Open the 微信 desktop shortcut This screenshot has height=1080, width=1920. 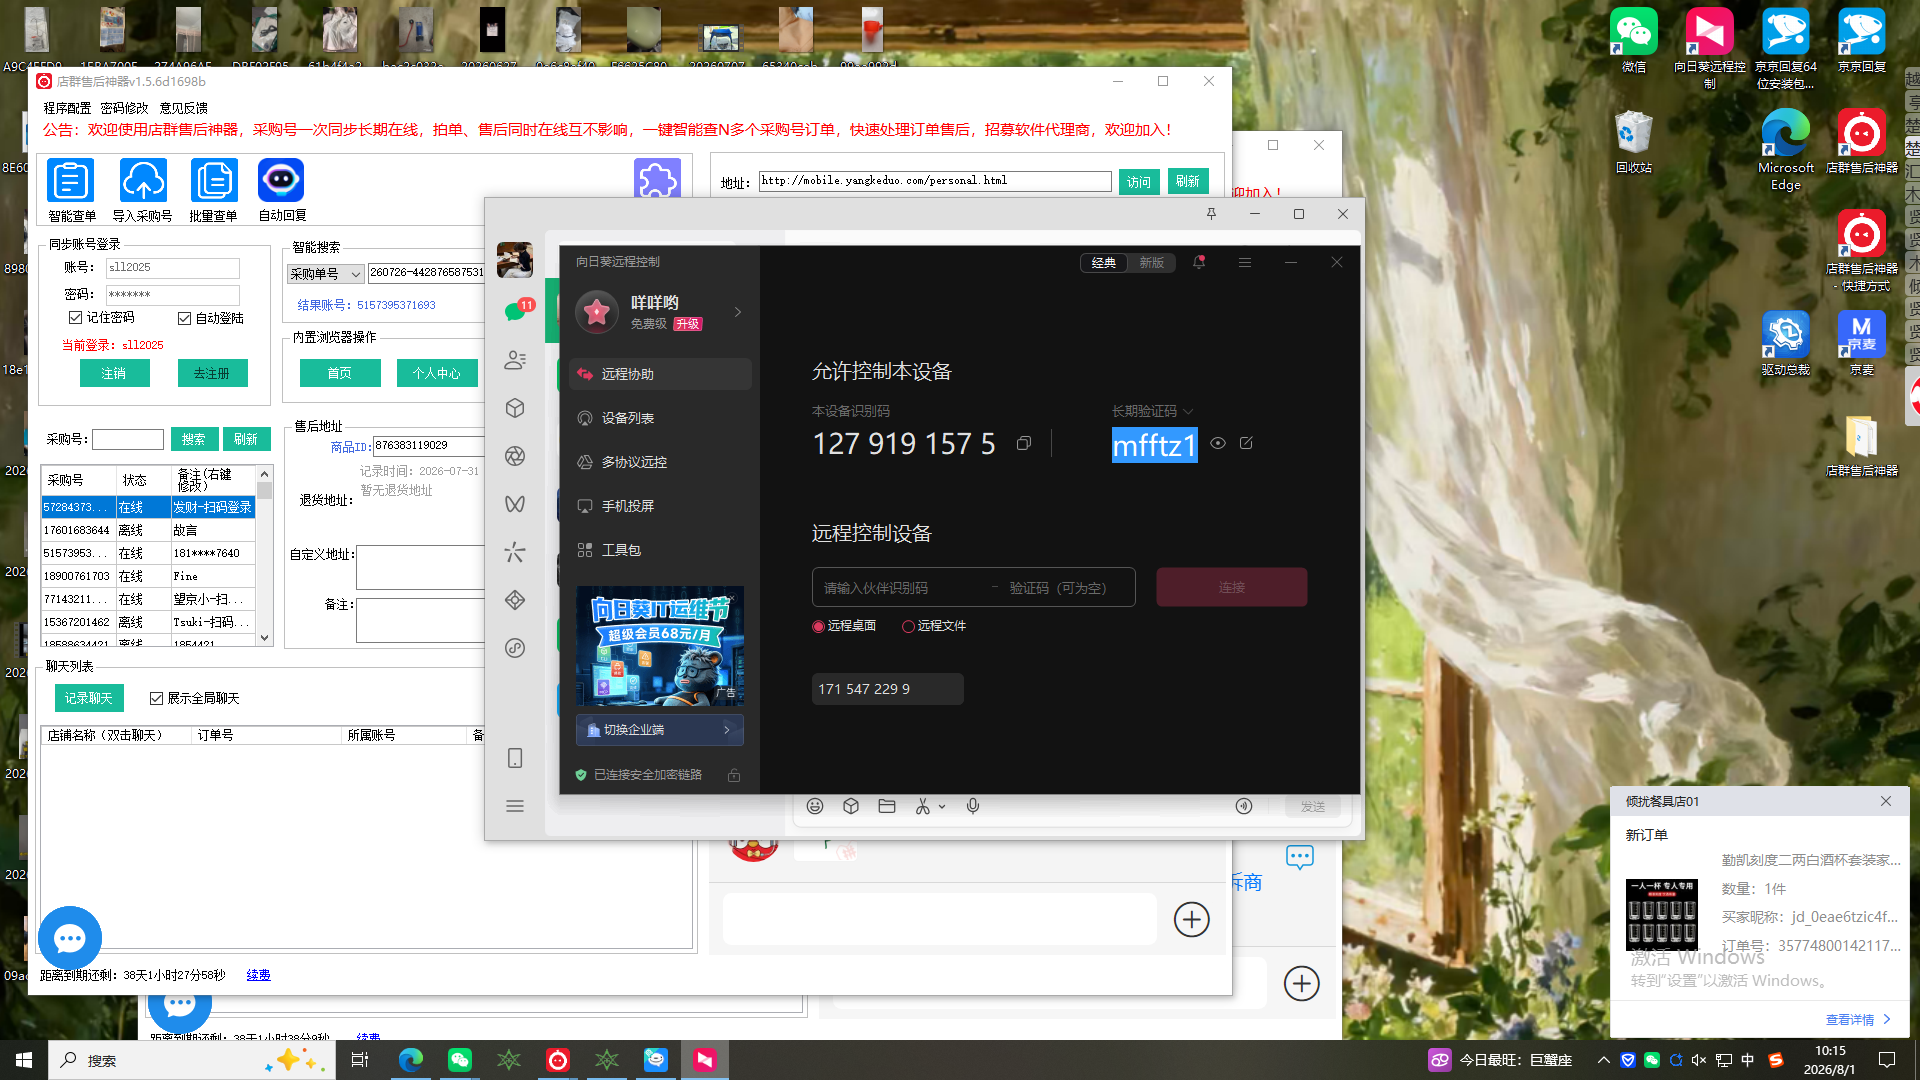pyautogui.click(x=1634, y=41)
